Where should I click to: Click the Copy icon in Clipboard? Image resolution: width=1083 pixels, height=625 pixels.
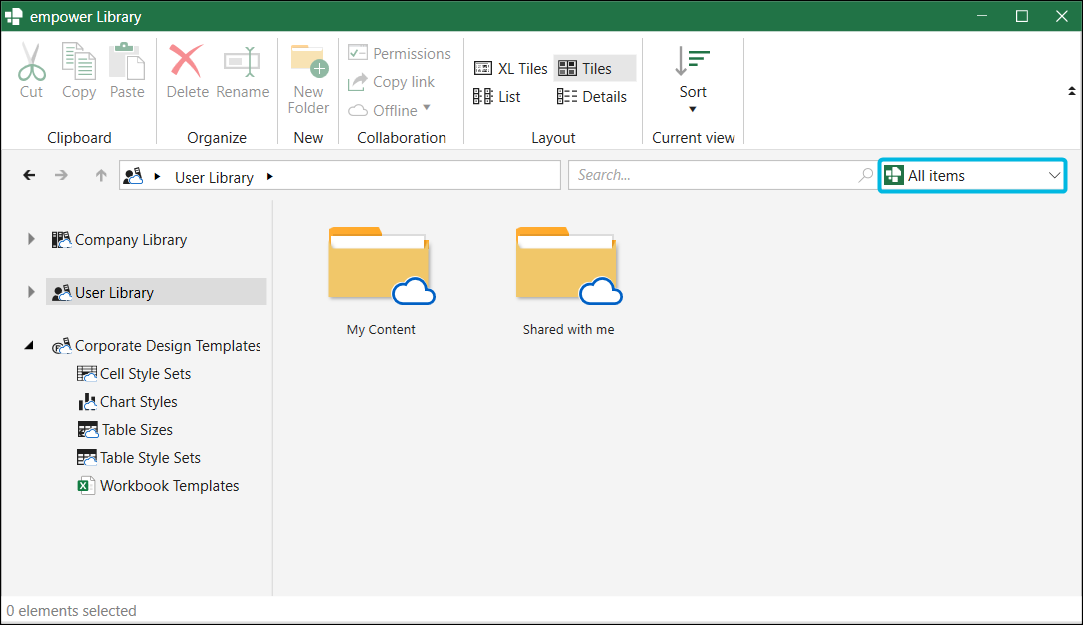pyautogui.click(x=79, y=61)
